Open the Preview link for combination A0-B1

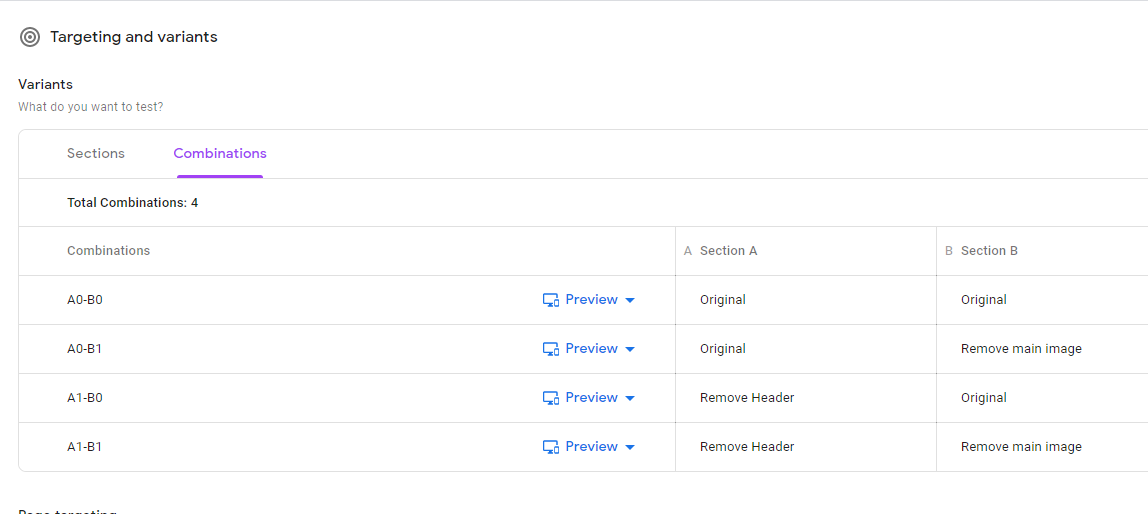(592, 349)
